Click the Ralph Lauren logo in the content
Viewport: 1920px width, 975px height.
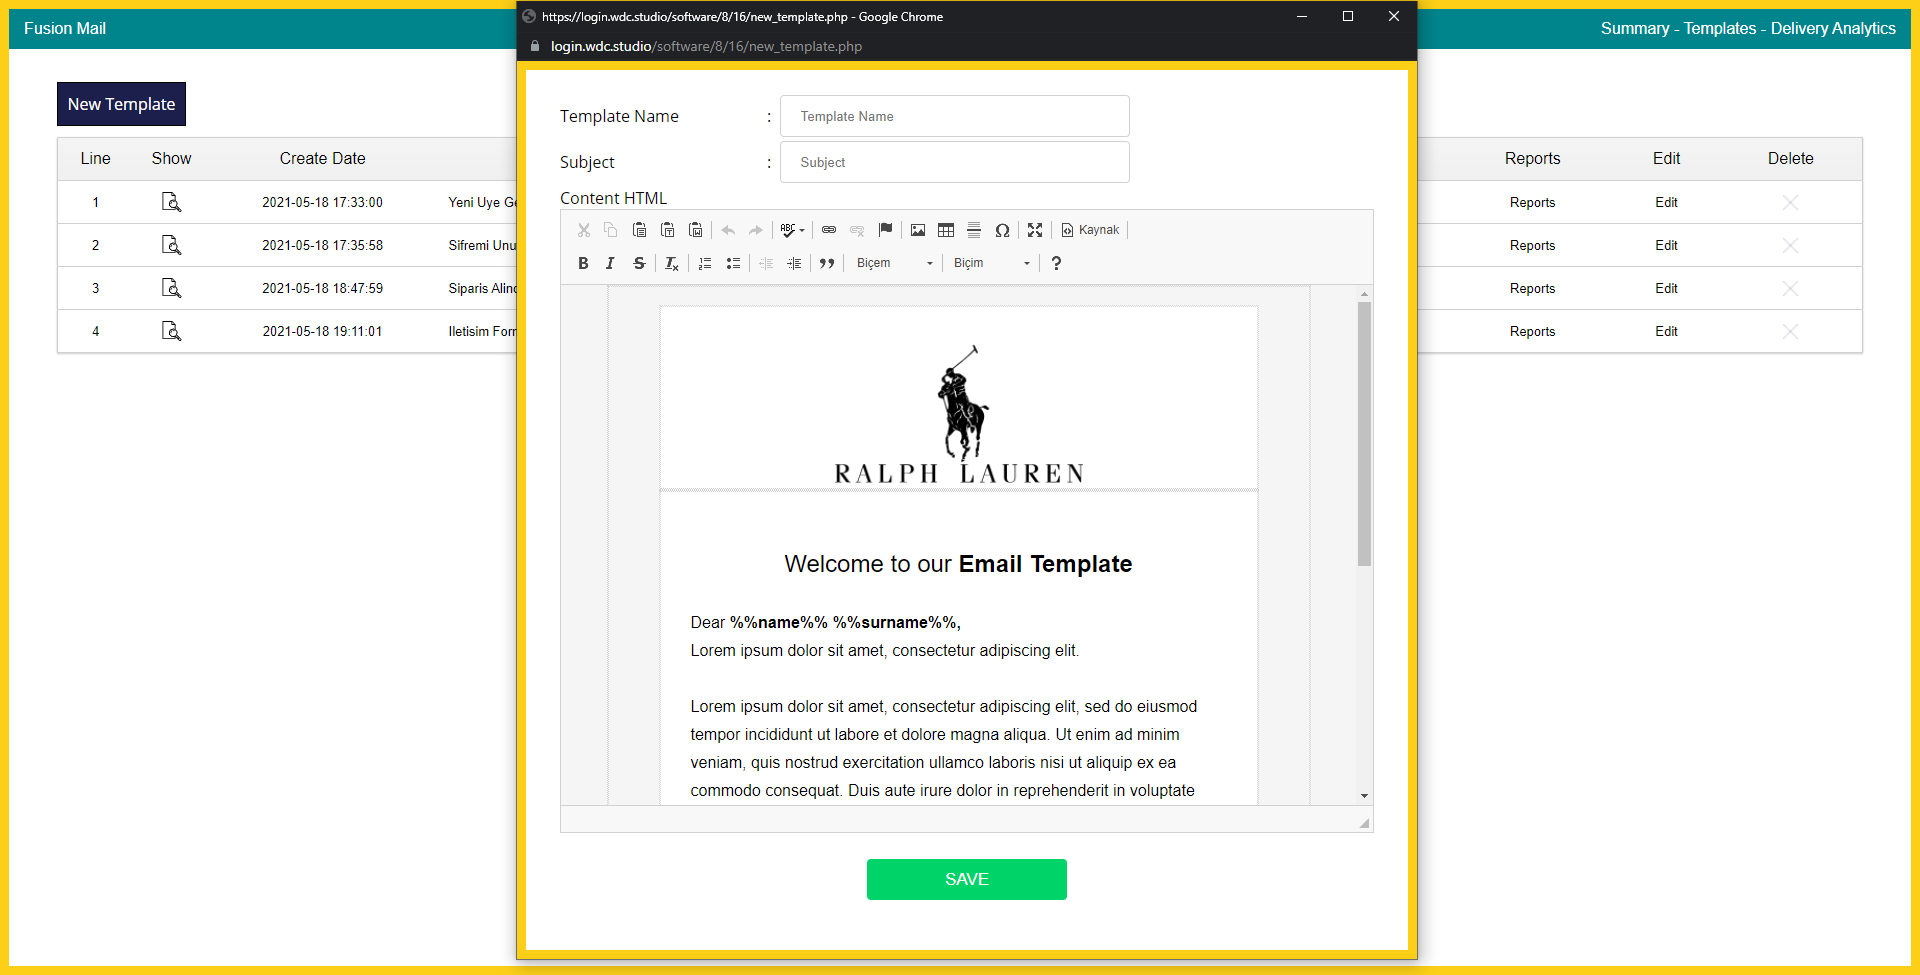pos(959,416)
